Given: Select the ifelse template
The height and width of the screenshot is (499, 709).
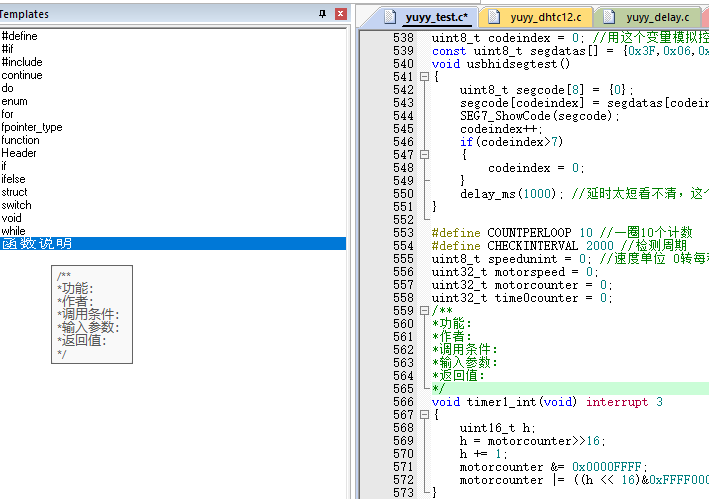Looking at the screenshot, I should (173, 179).
